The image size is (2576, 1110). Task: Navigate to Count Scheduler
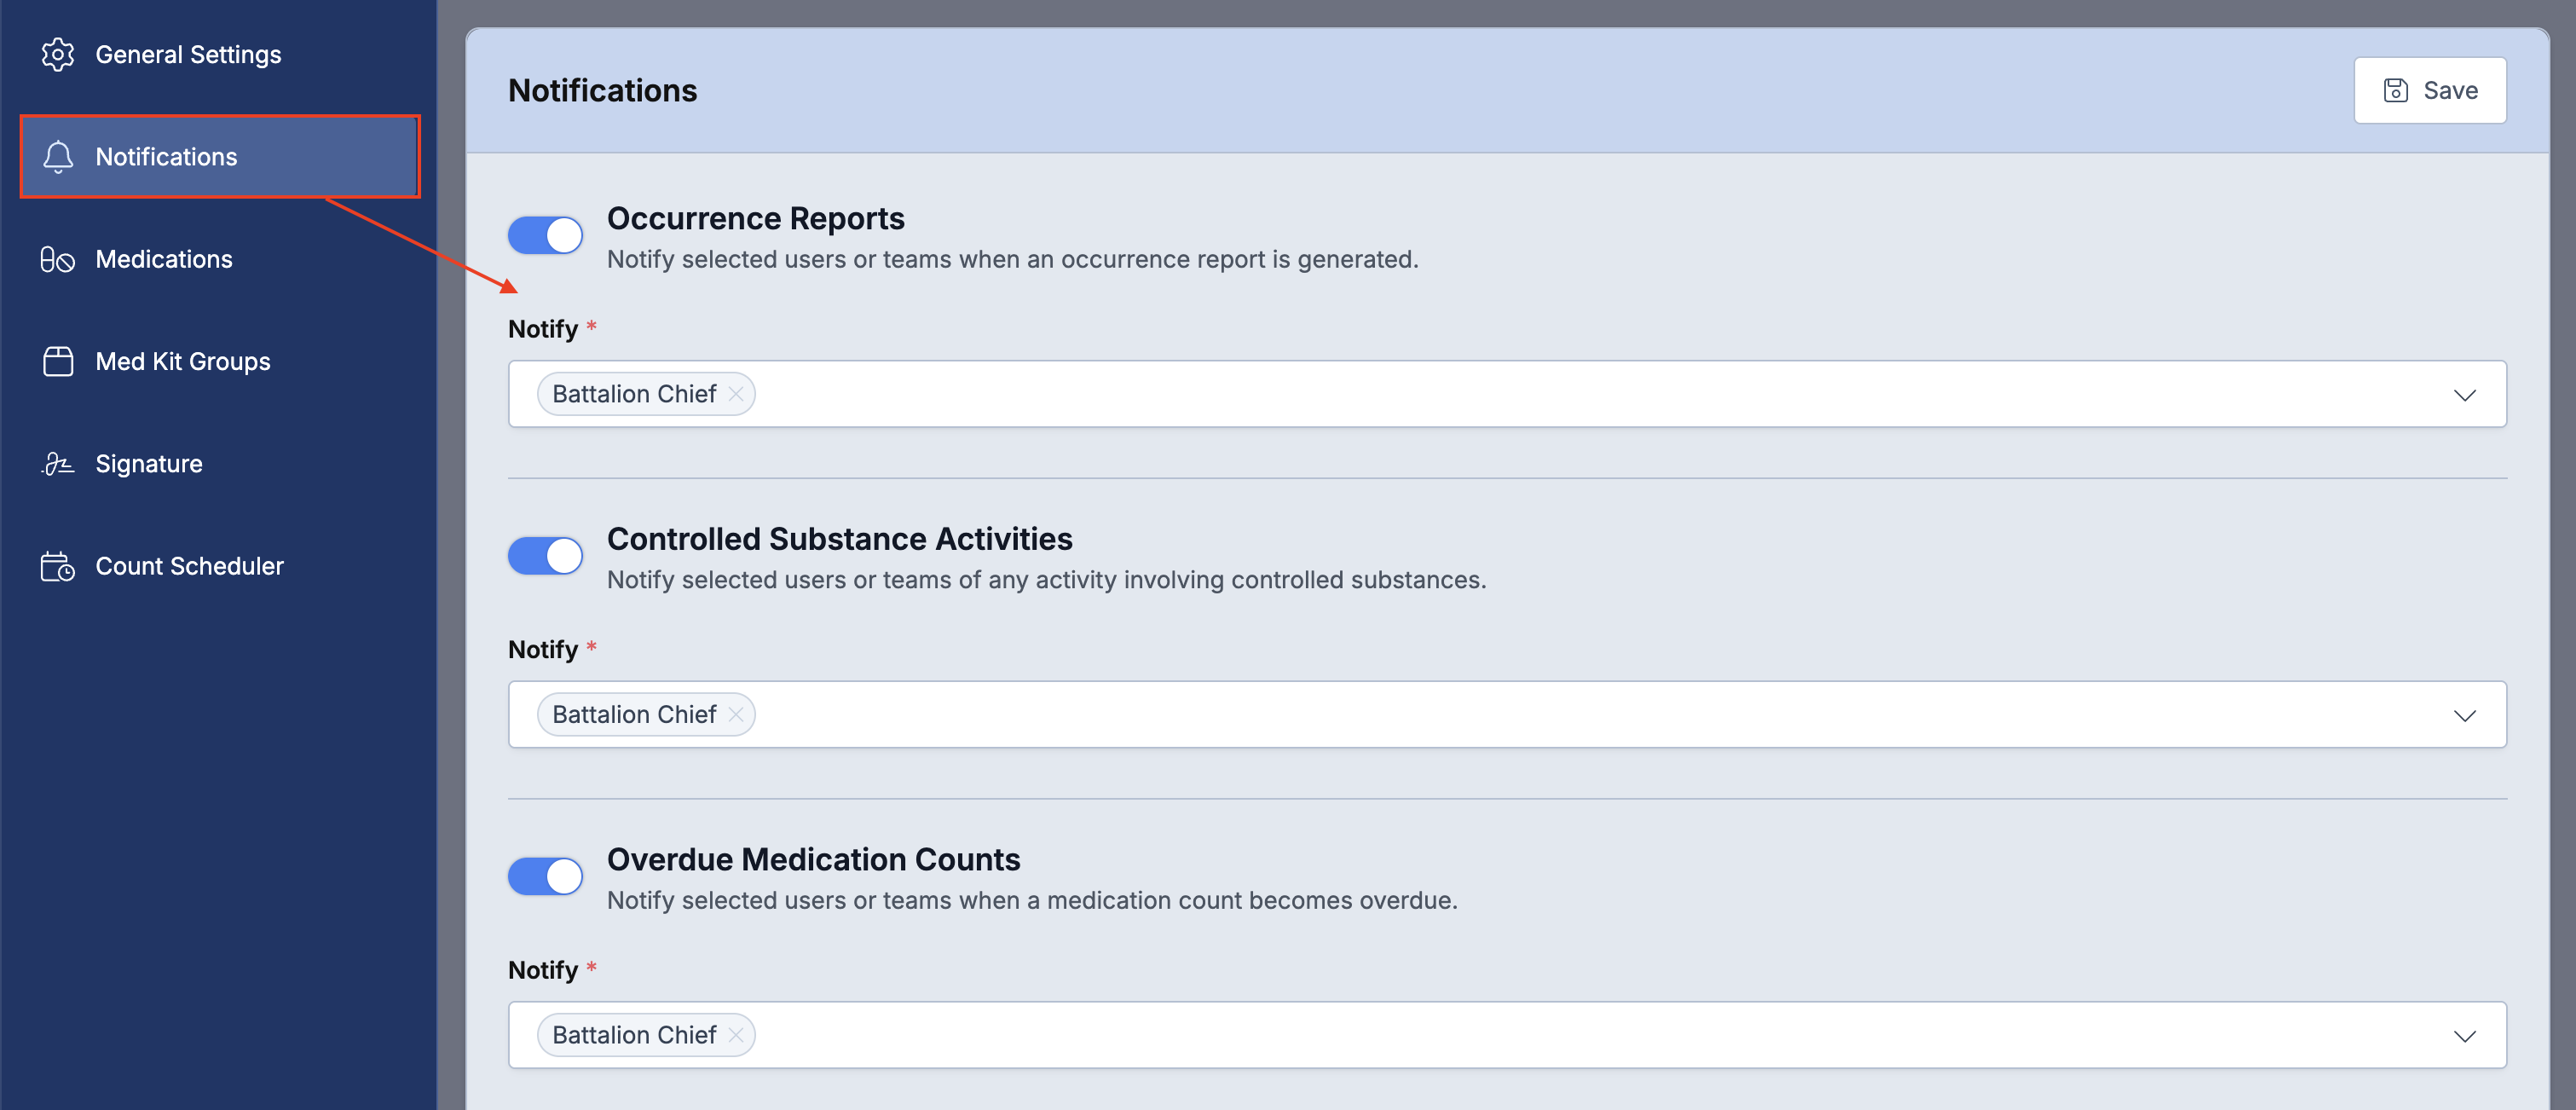click(220, 566)
